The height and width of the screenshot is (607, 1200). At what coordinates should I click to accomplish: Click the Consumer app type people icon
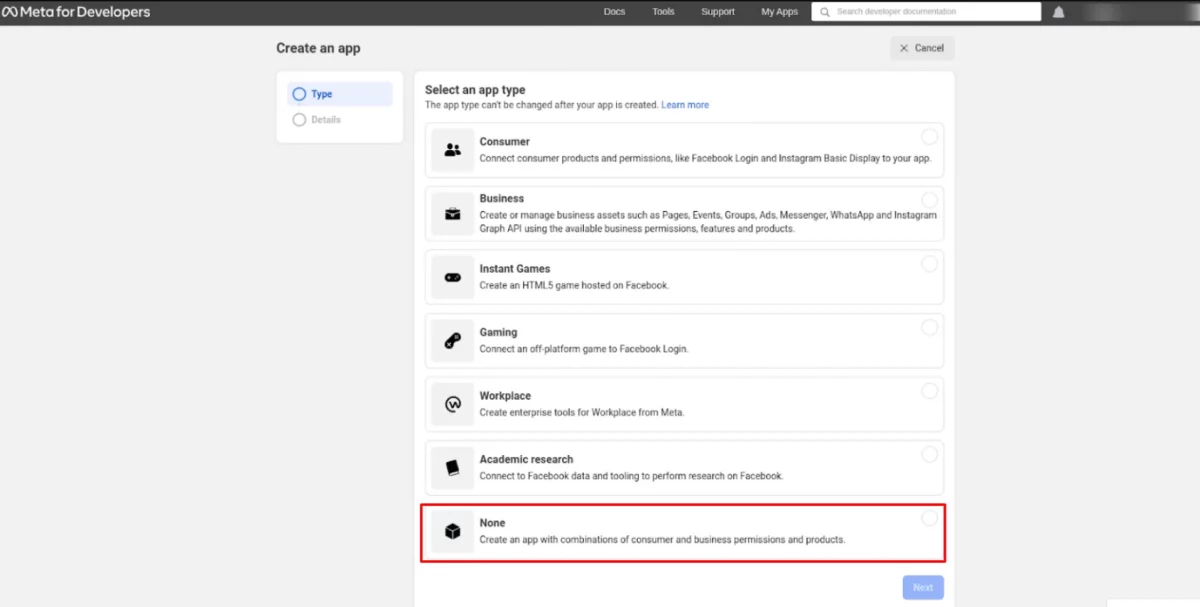point(453,150)
